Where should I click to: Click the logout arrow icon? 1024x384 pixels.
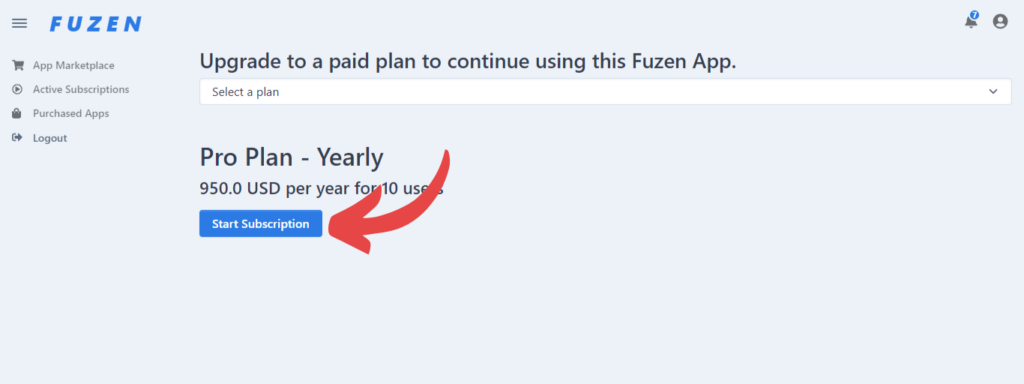[x=17, y=138]
